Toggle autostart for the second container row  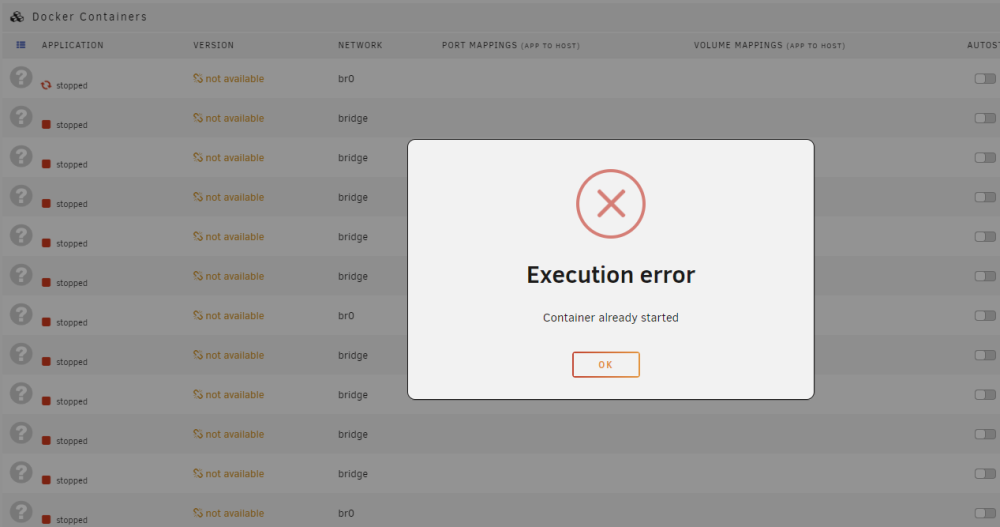[x=985, y=118]
